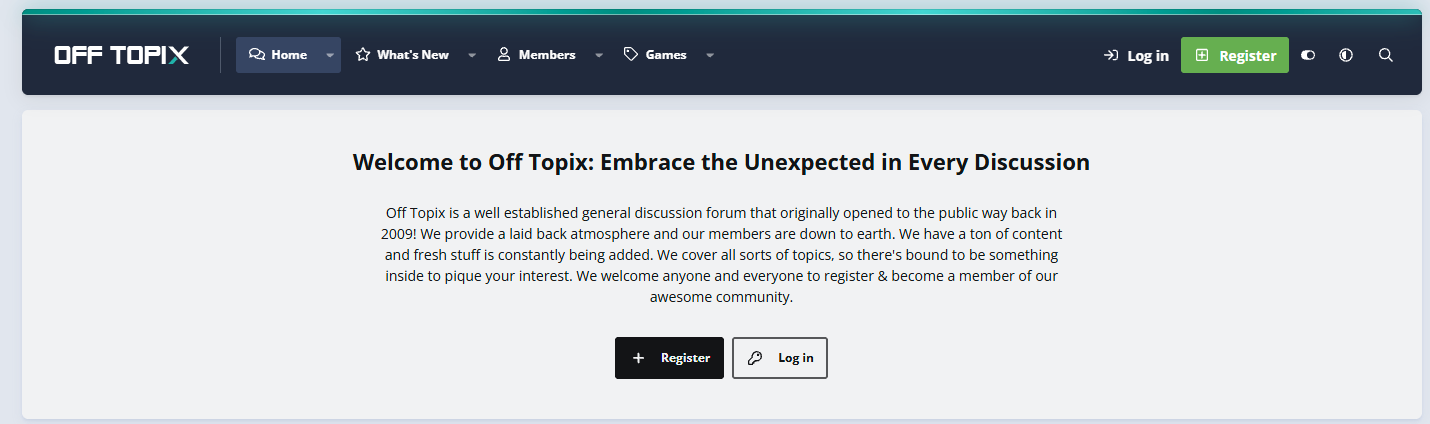
Task: Open the What's New menu label
Action: click(x=413, y=55)
